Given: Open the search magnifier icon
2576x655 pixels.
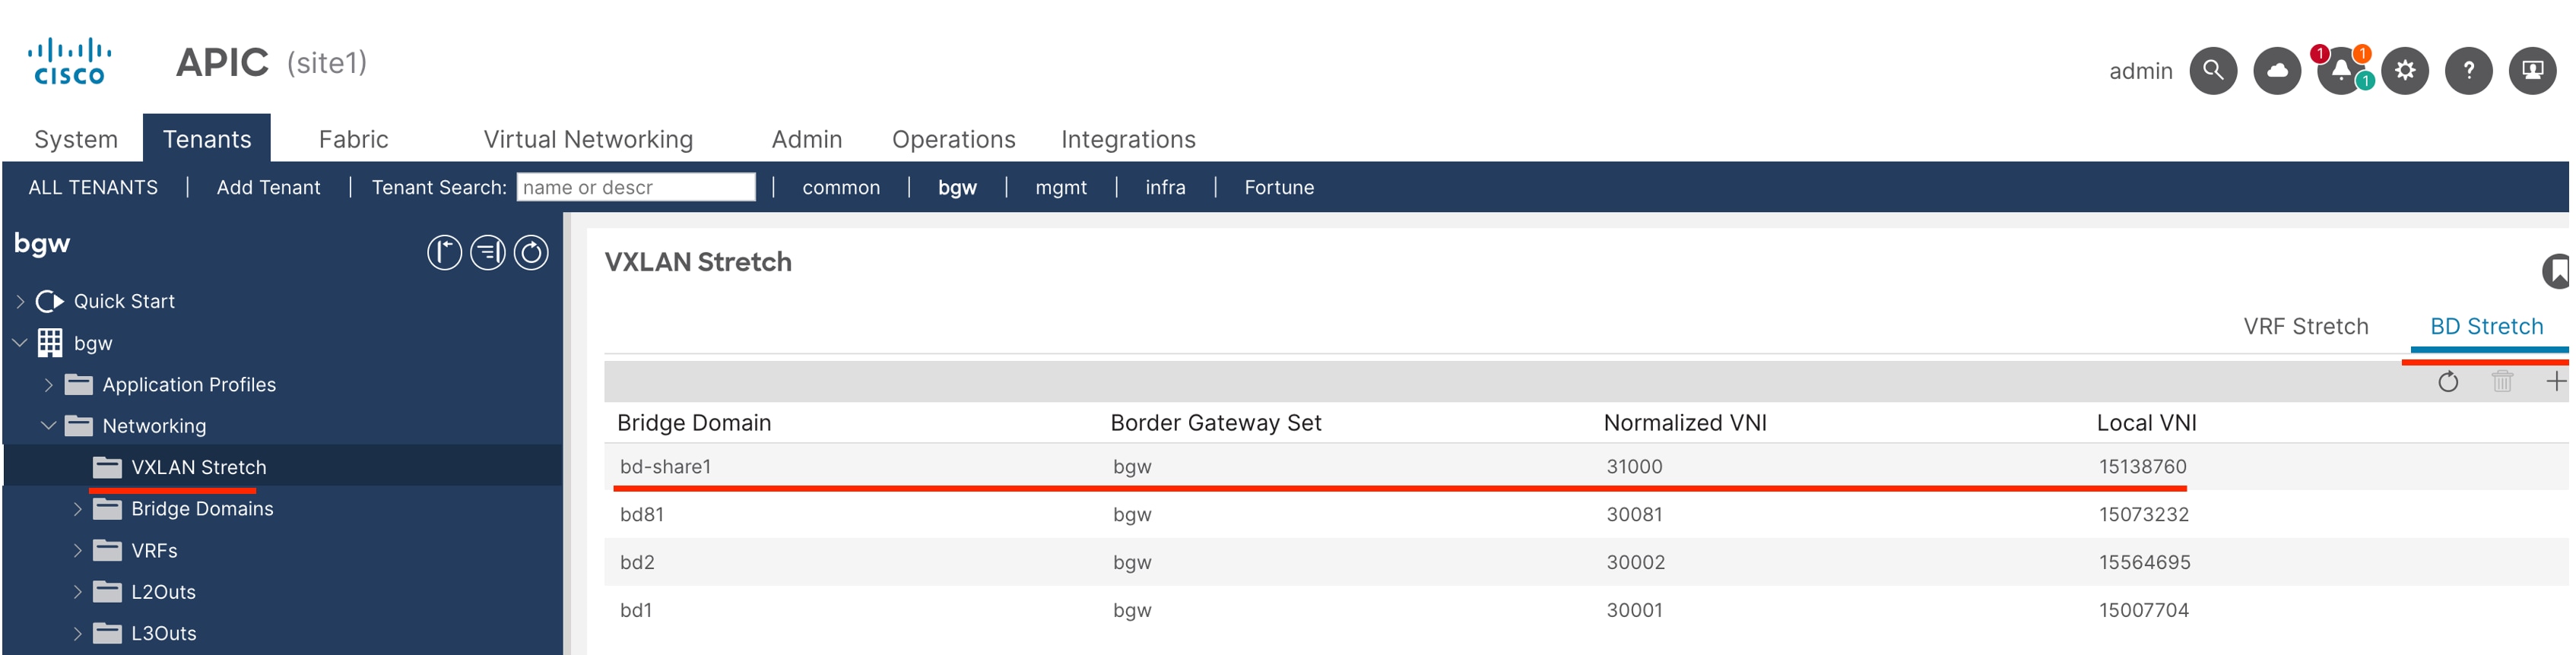Looking at the screenshot, I should coord(2212,71).
